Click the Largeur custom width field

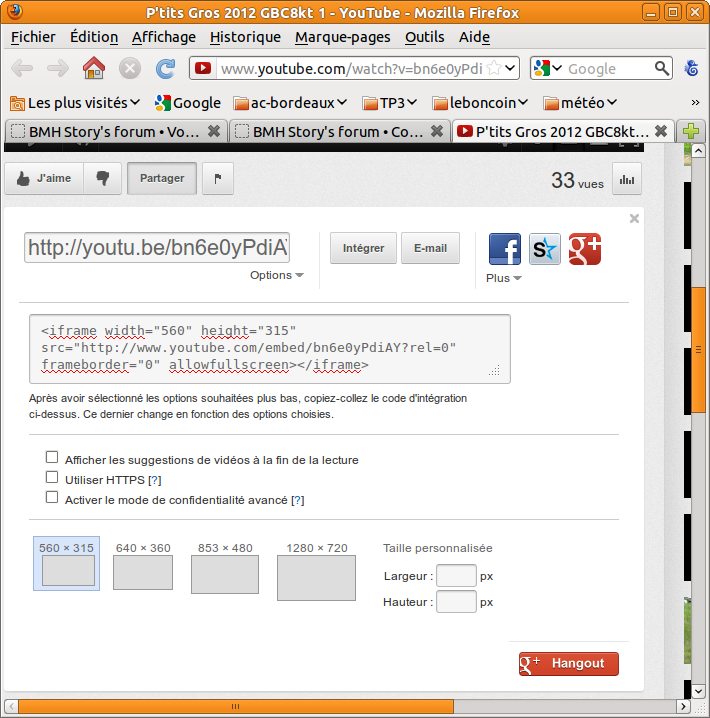456,576
